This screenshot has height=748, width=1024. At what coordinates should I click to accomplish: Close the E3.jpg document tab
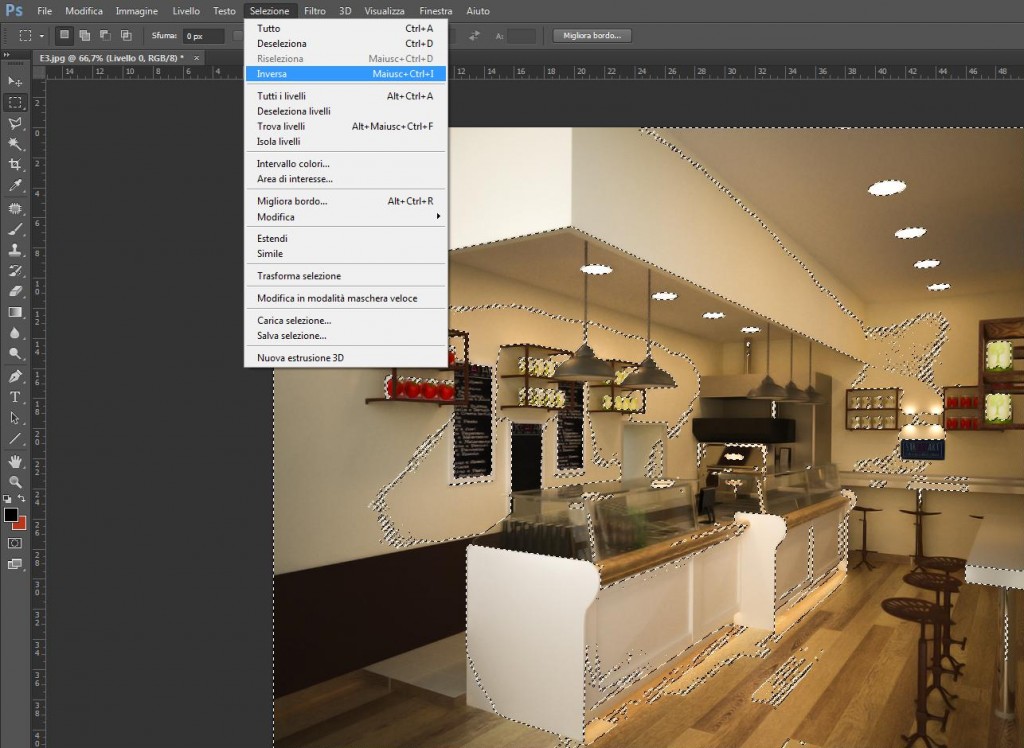tap(197, 58)
